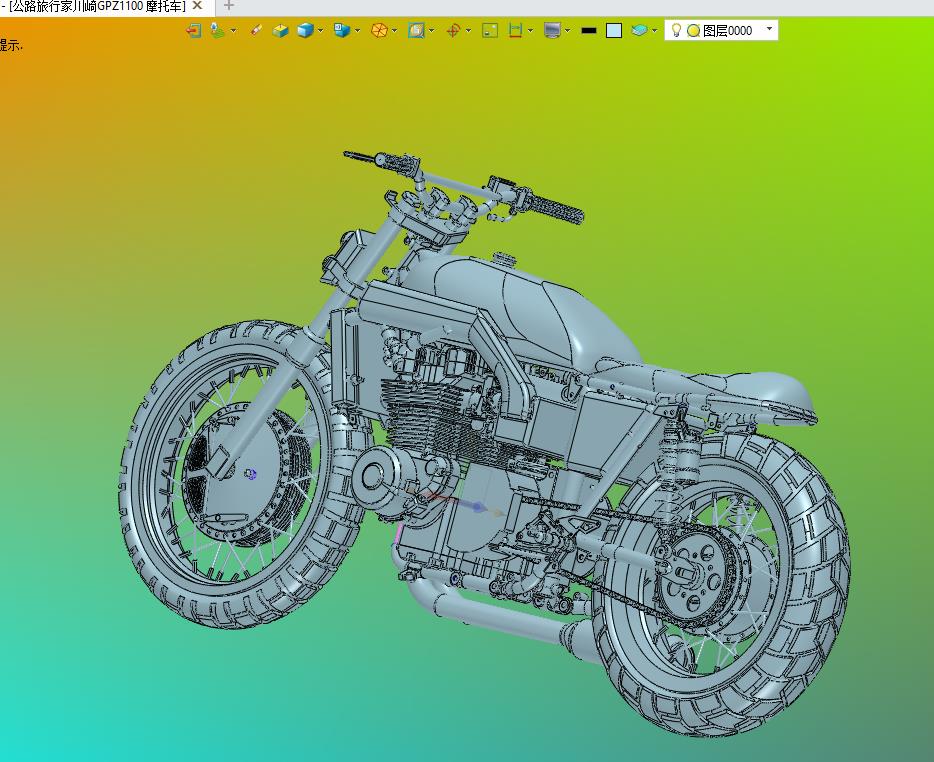Expand the monitor display dropdown arrow
The image size is (934, 762).
(567, 30)
